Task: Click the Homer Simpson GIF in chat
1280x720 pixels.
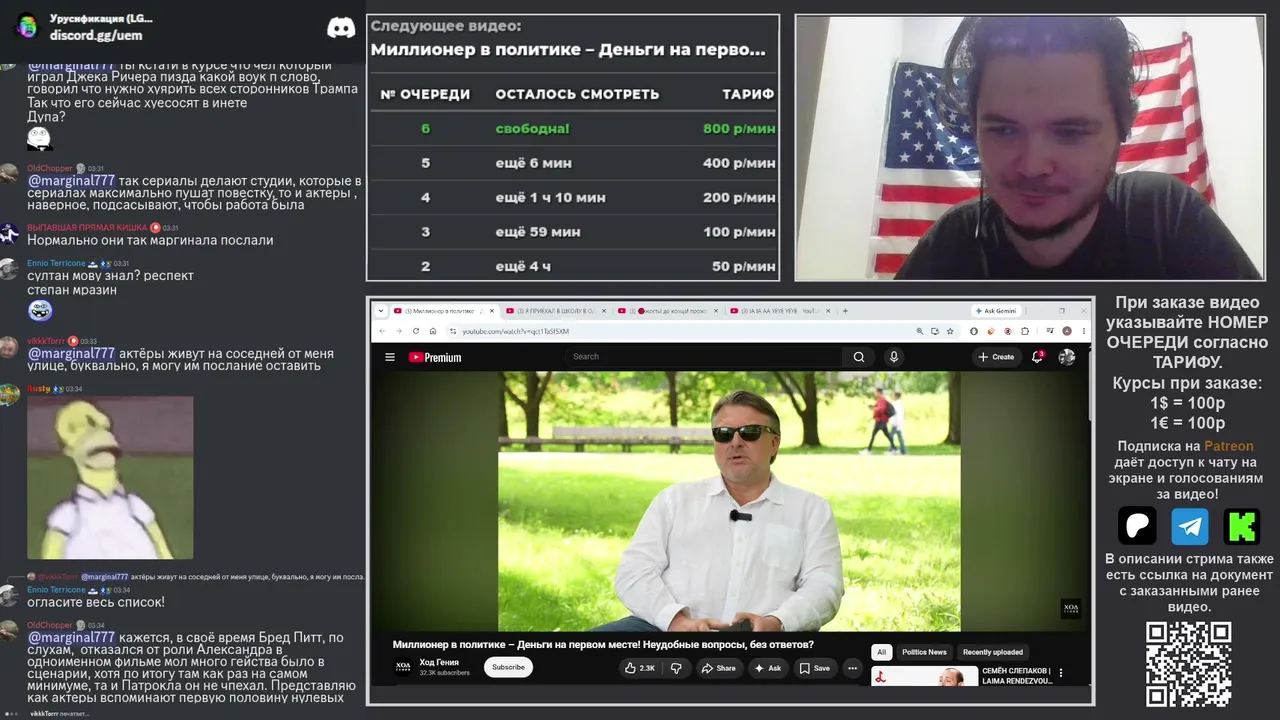Action: coord(110,477)
